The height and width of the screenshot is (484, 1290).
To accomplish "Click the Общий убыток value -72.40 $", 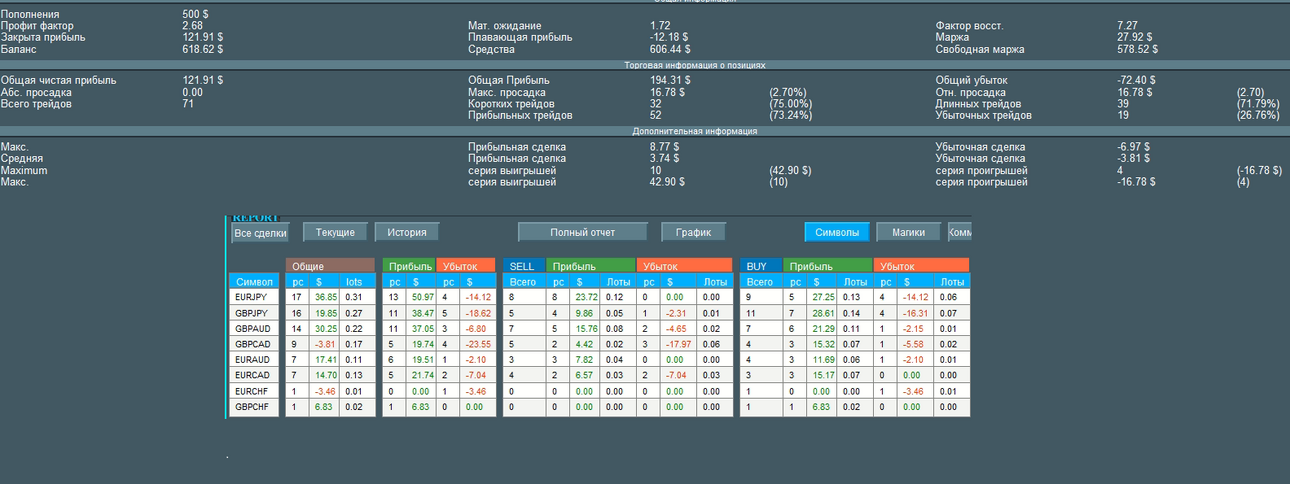I will pyautogui.click(x=1136, y=80).
